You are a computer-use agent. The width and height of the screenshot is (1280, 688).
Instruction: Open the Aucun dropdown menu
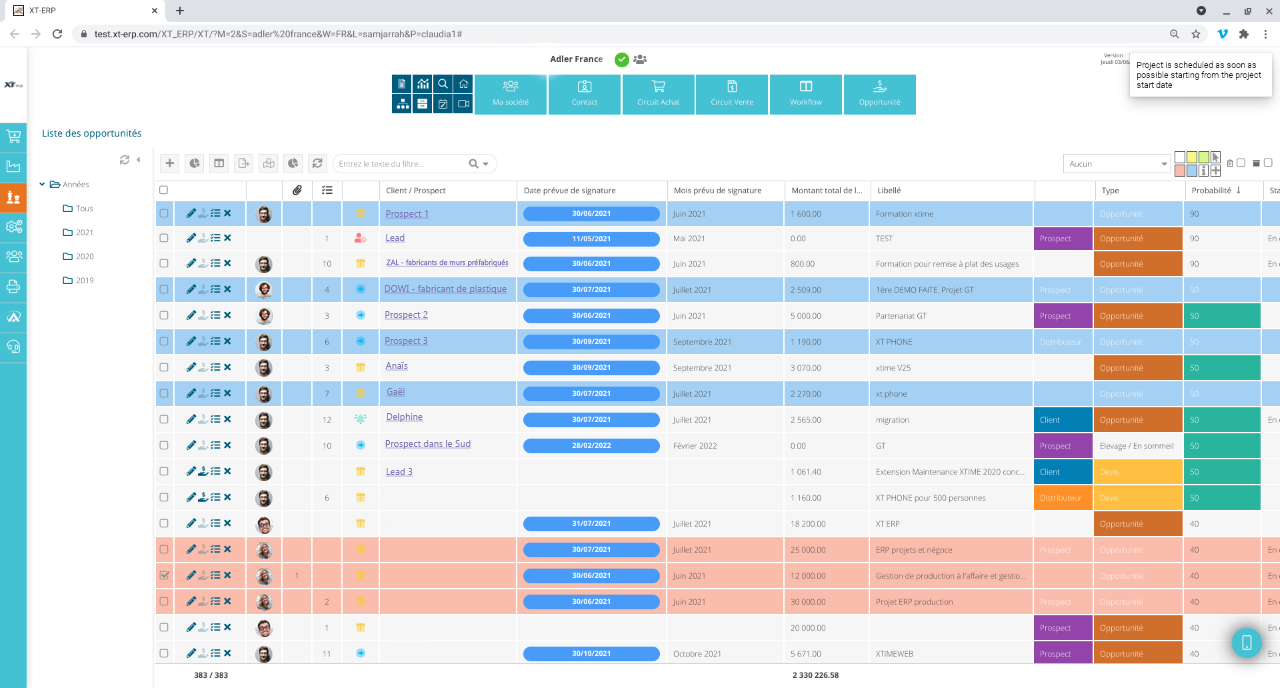pos(1115,163)
